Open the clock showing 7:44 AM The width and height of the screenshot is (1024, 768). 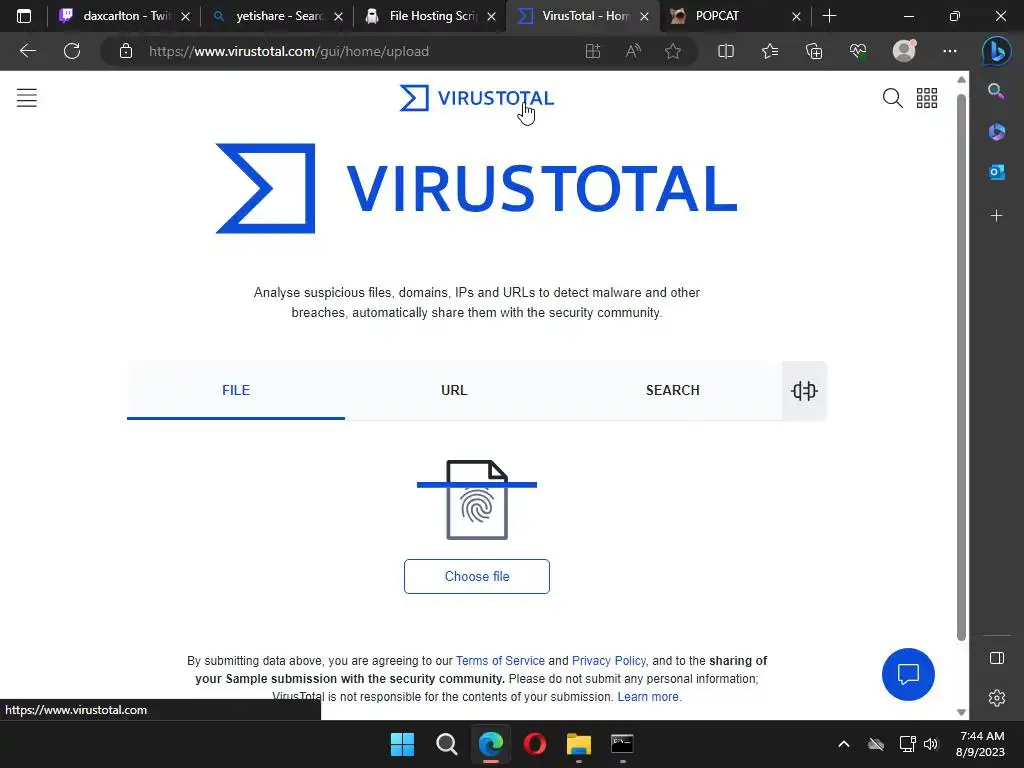point(980,743)
